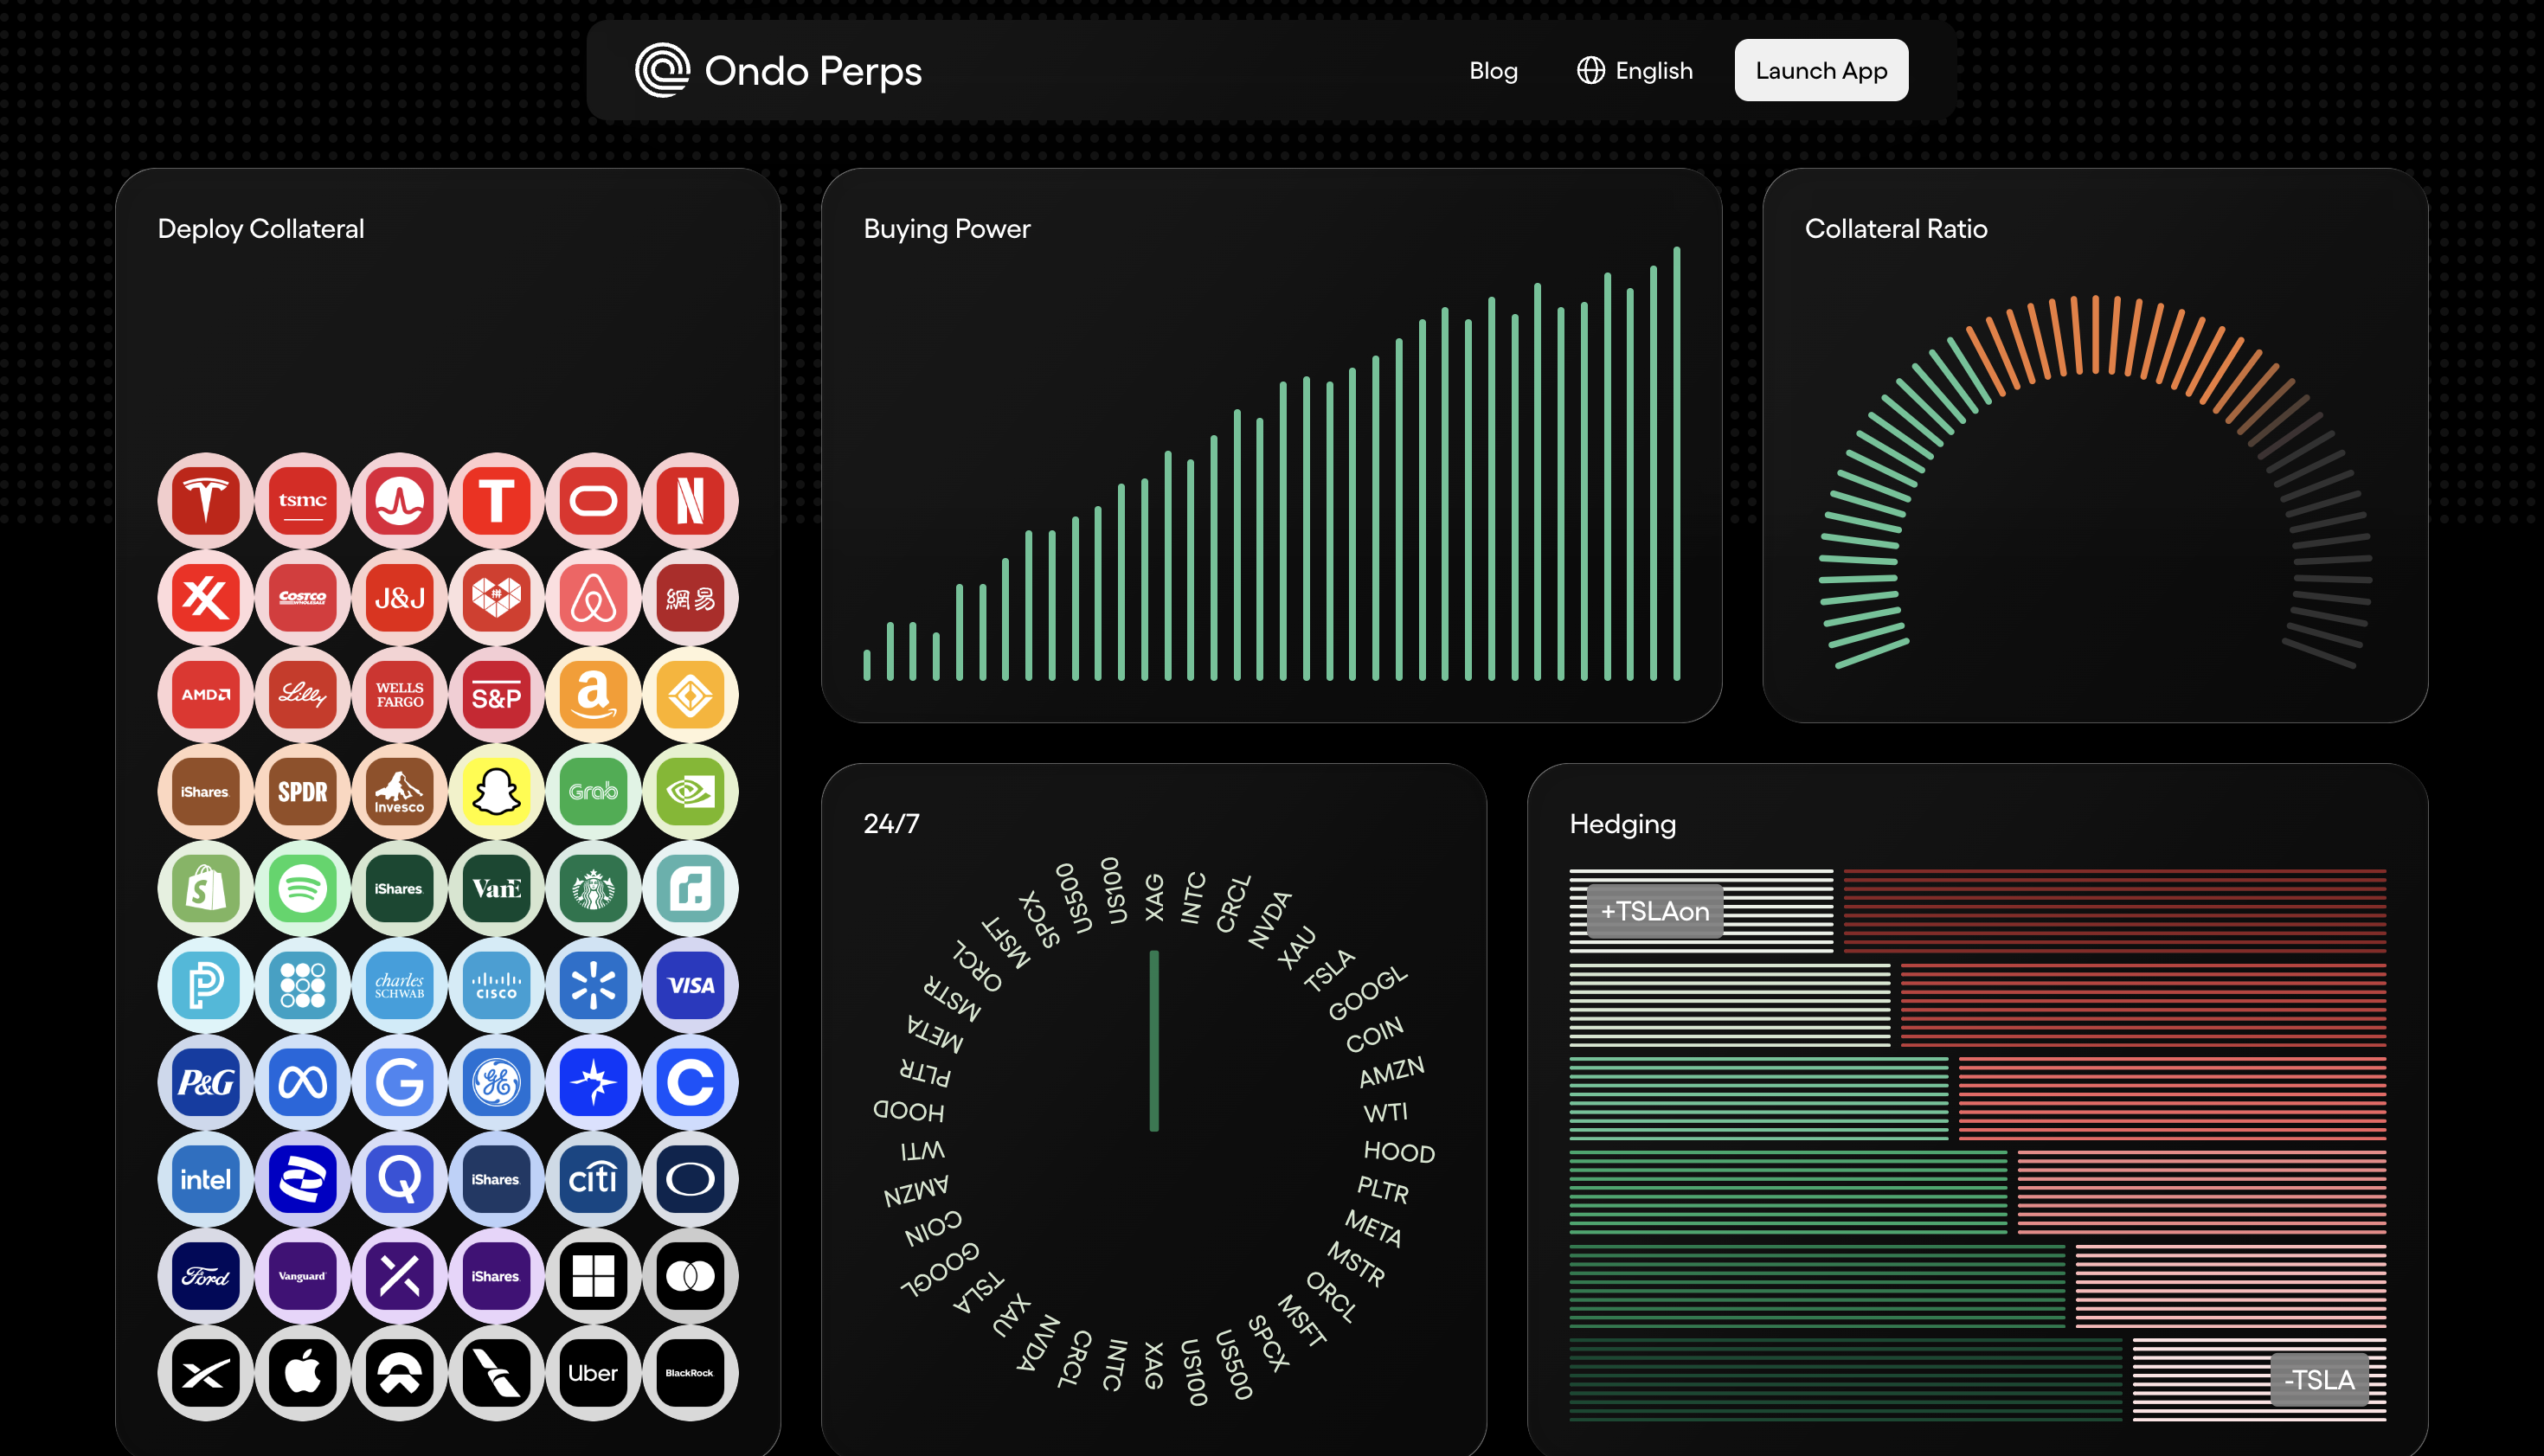Click the Uber logo icon
The height and width of the screenshot is (1456, 2544).
593,1373
